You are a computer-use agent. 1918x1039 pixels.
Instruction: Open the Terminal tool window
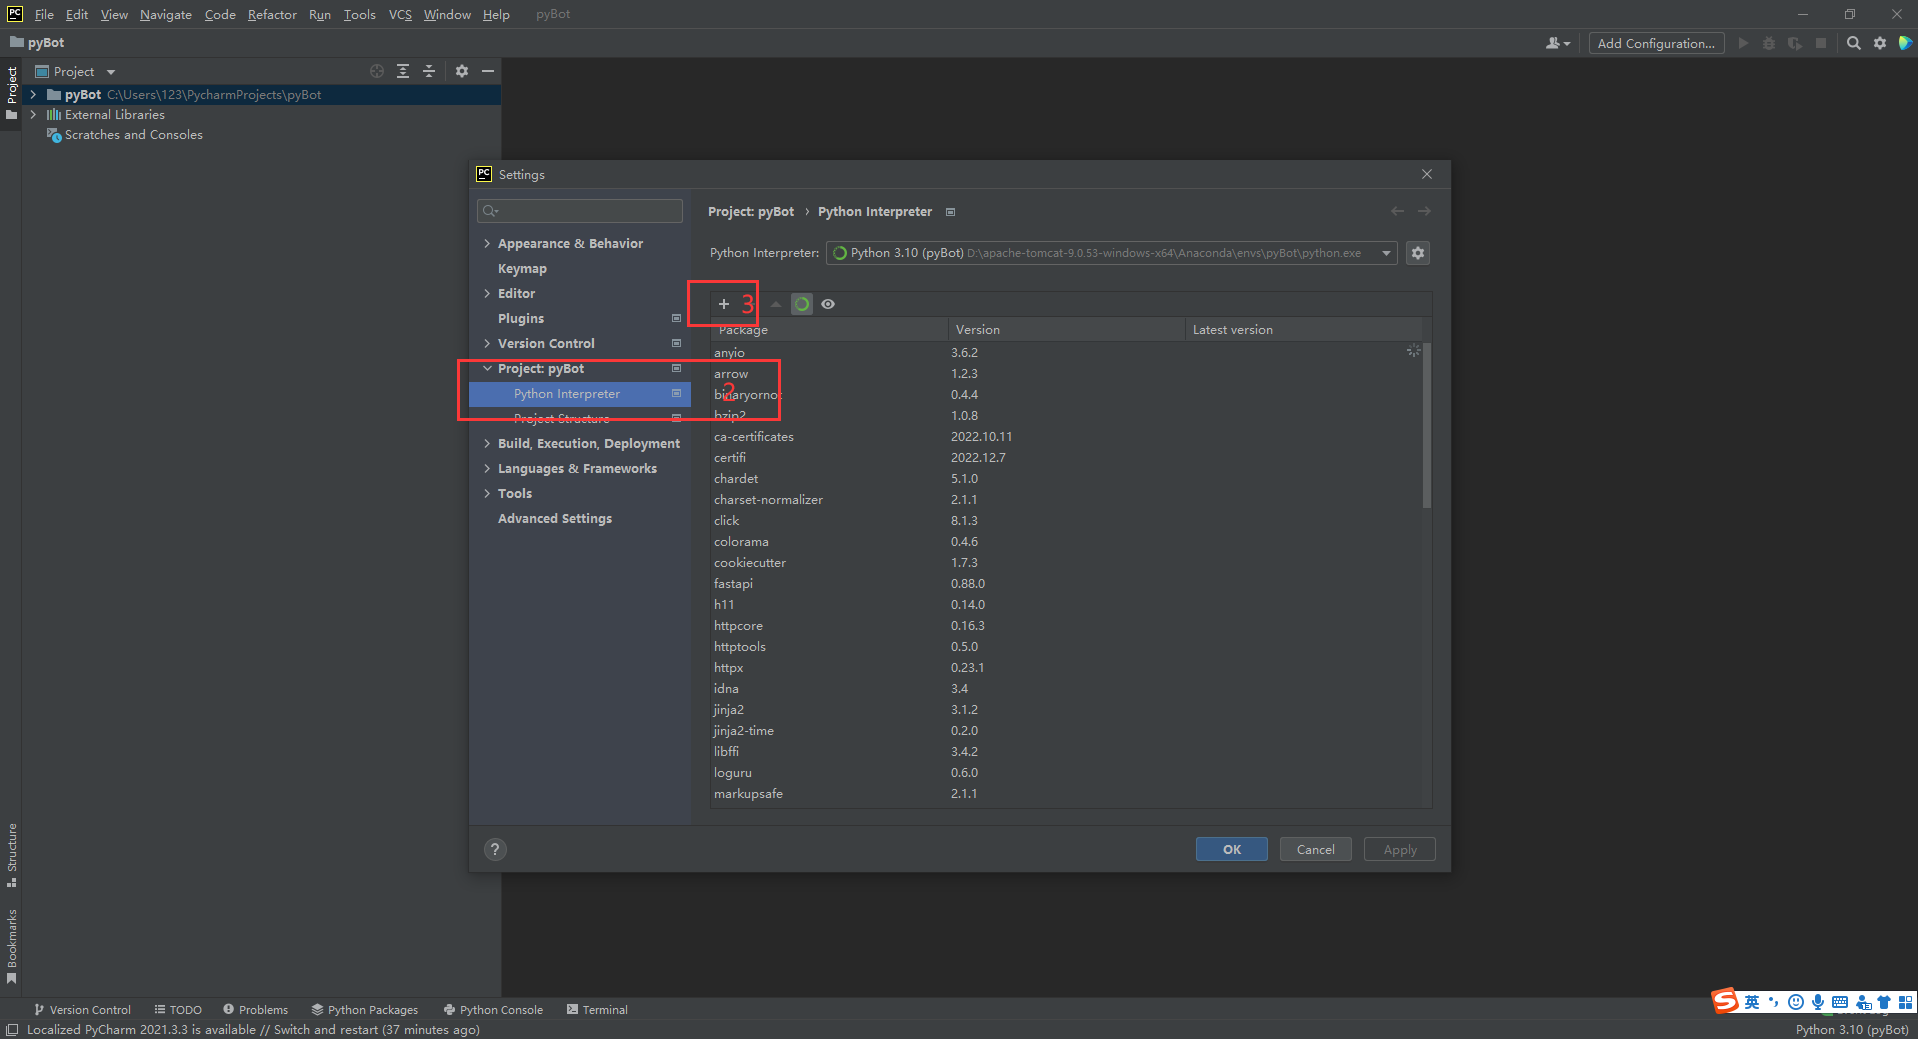(597, 1010)
